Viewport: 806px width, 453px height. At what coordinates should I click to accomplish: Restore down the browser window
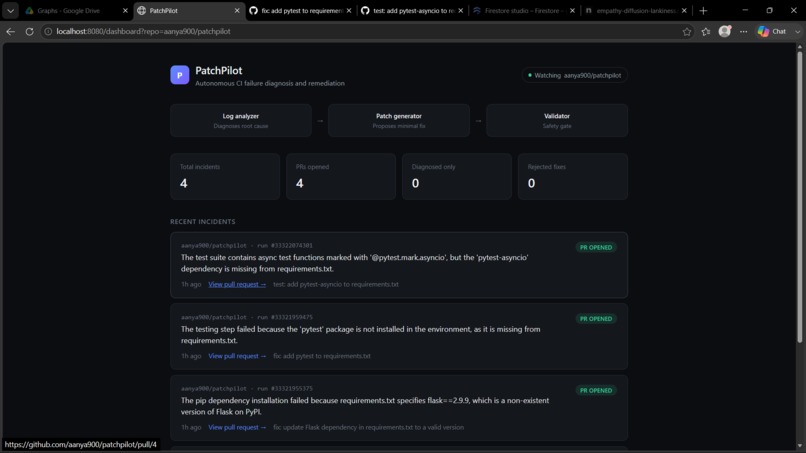(770, 10)
